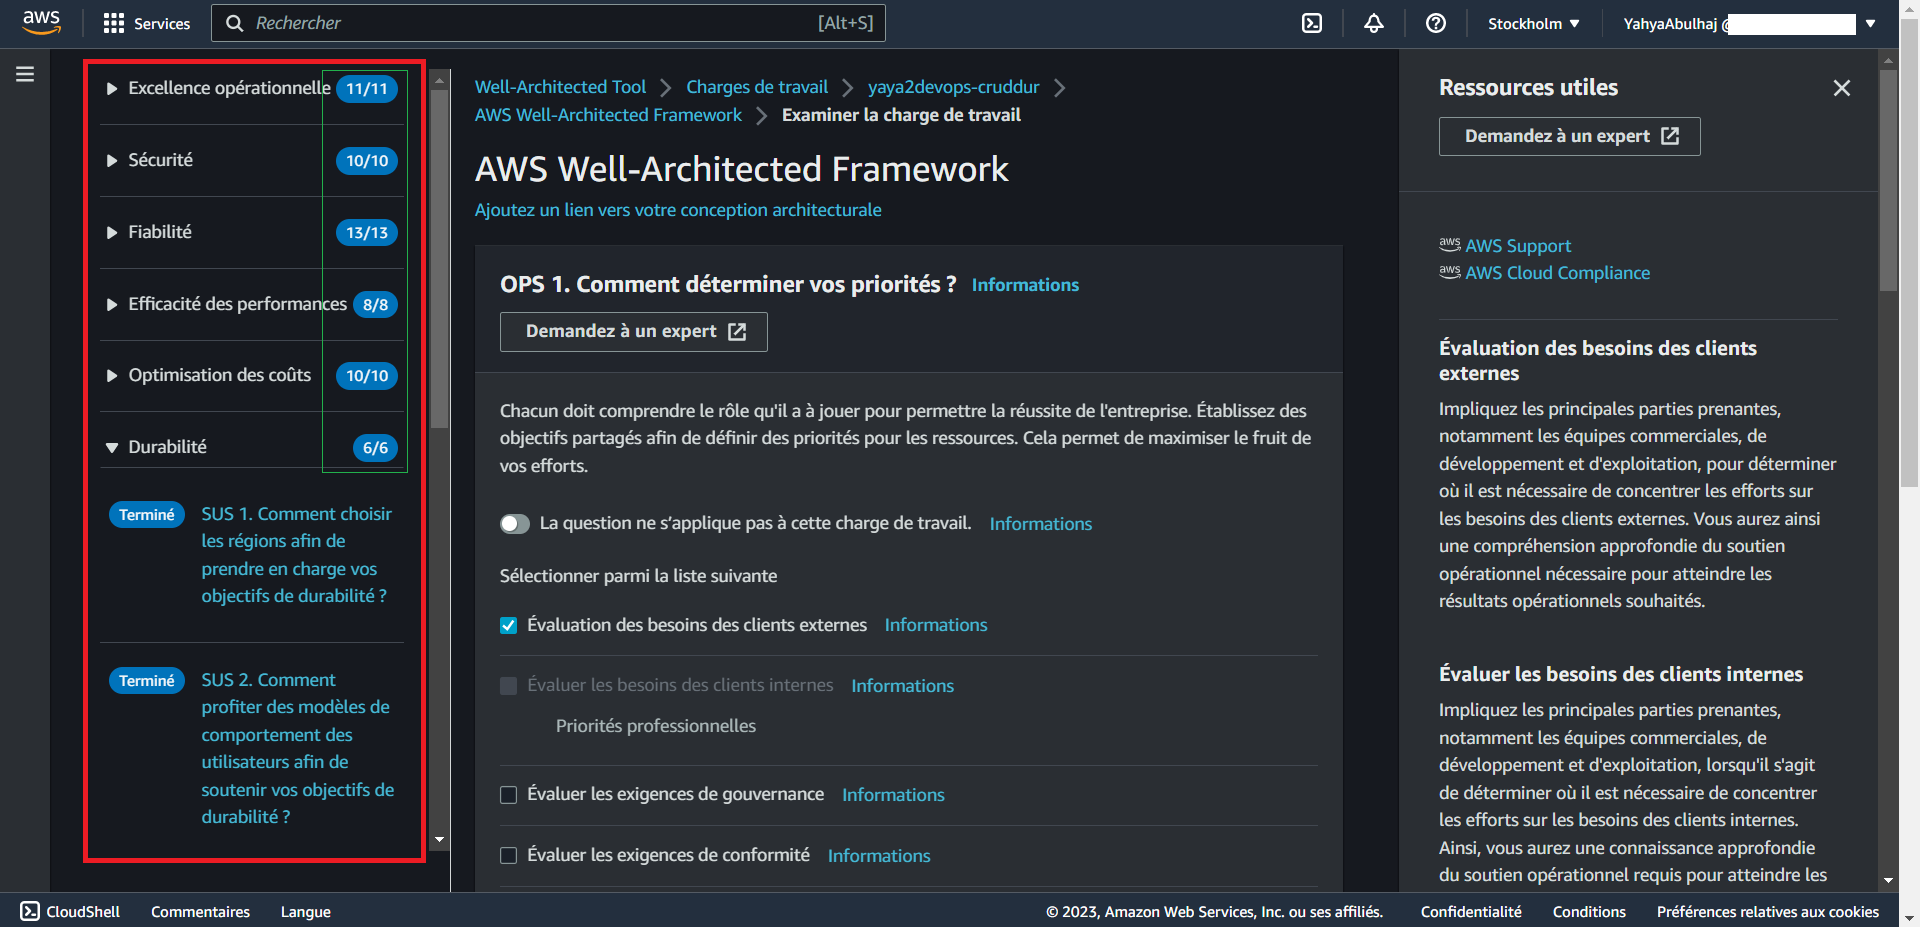Click the sidebar question list scrollbar

[439, 260]
